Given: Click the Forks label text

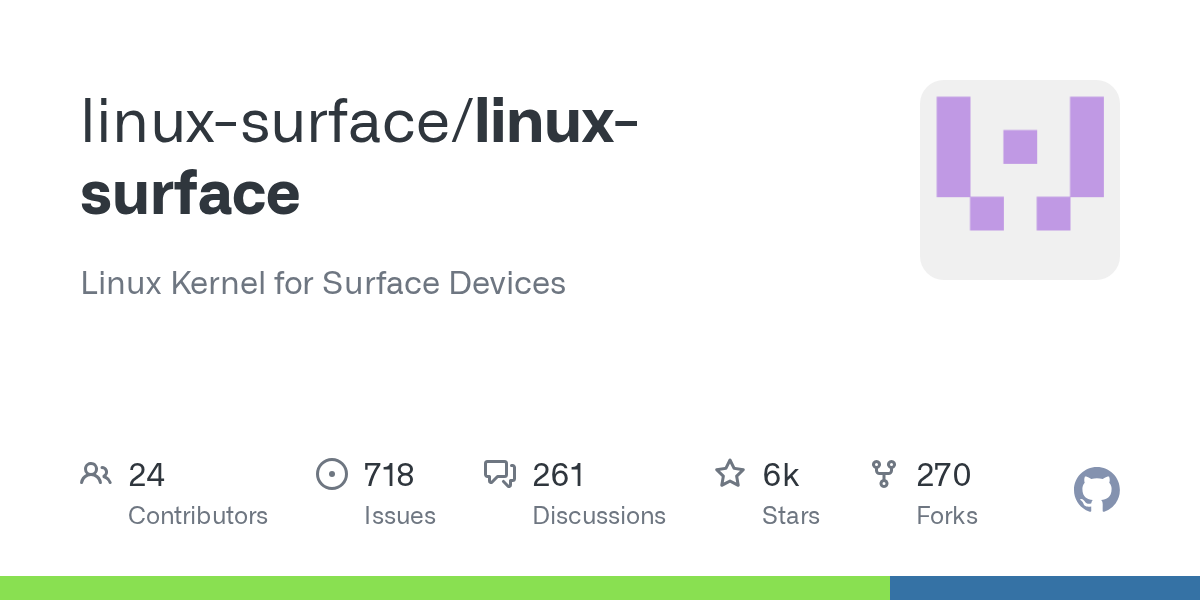Looking at the screenshot, I should [946, 516].
